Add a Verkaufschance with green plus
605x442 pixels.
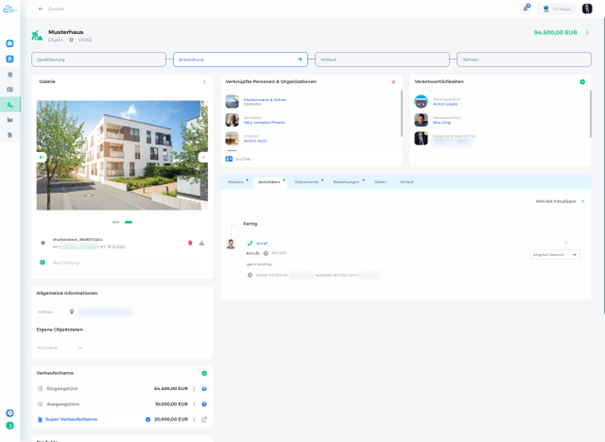tap(204, 373)
